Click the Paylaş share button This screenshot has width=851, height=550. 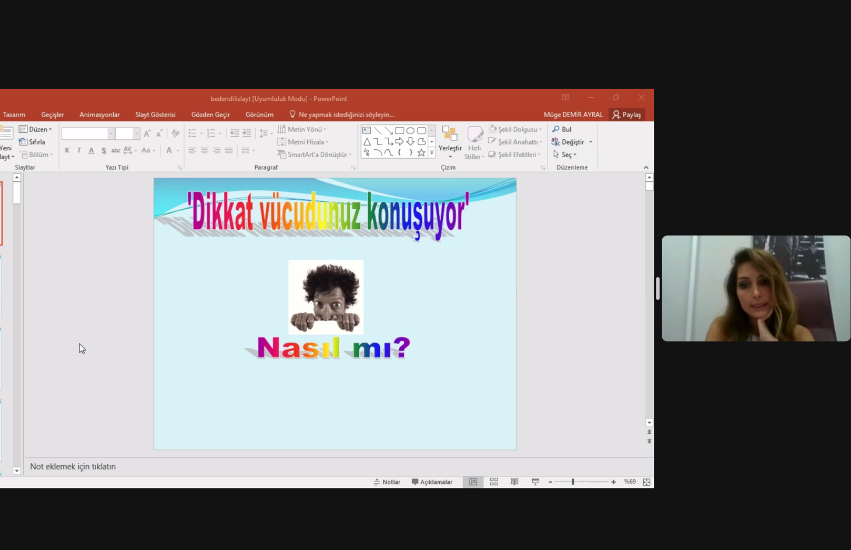(627, 115)
